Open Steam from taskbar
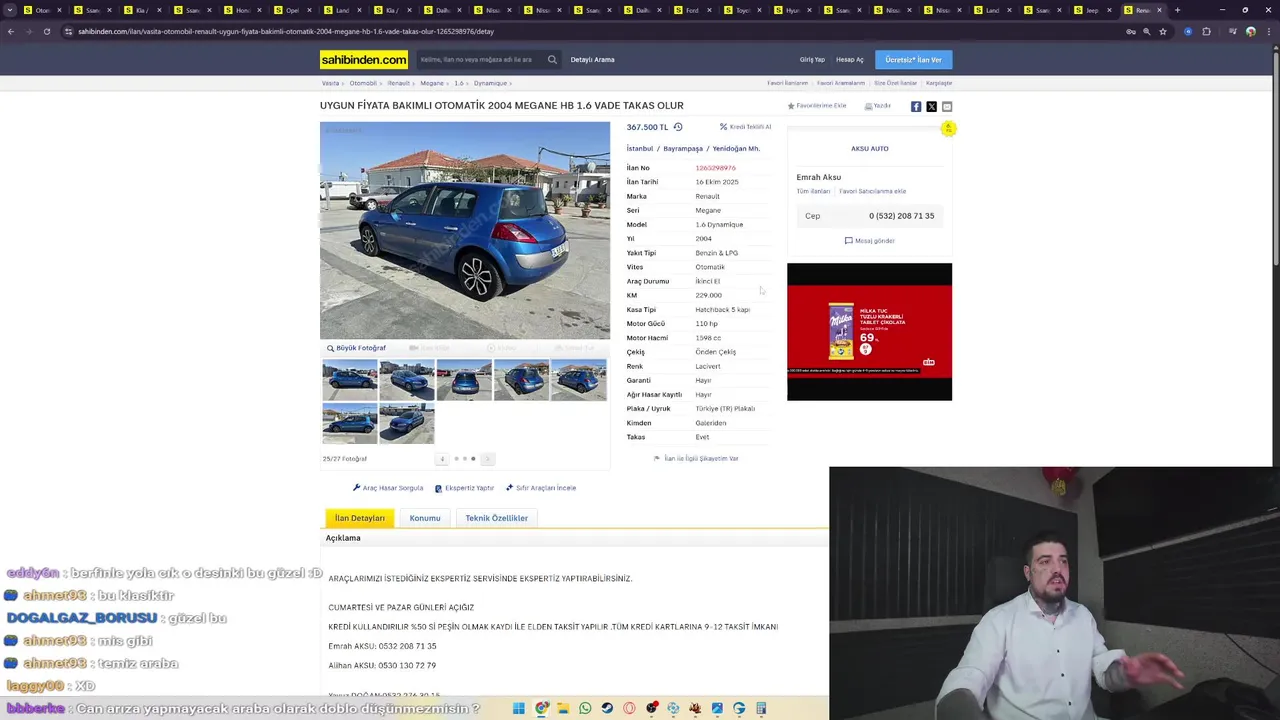The height and width of the screenshot is (720, 1280). (607, 708)
